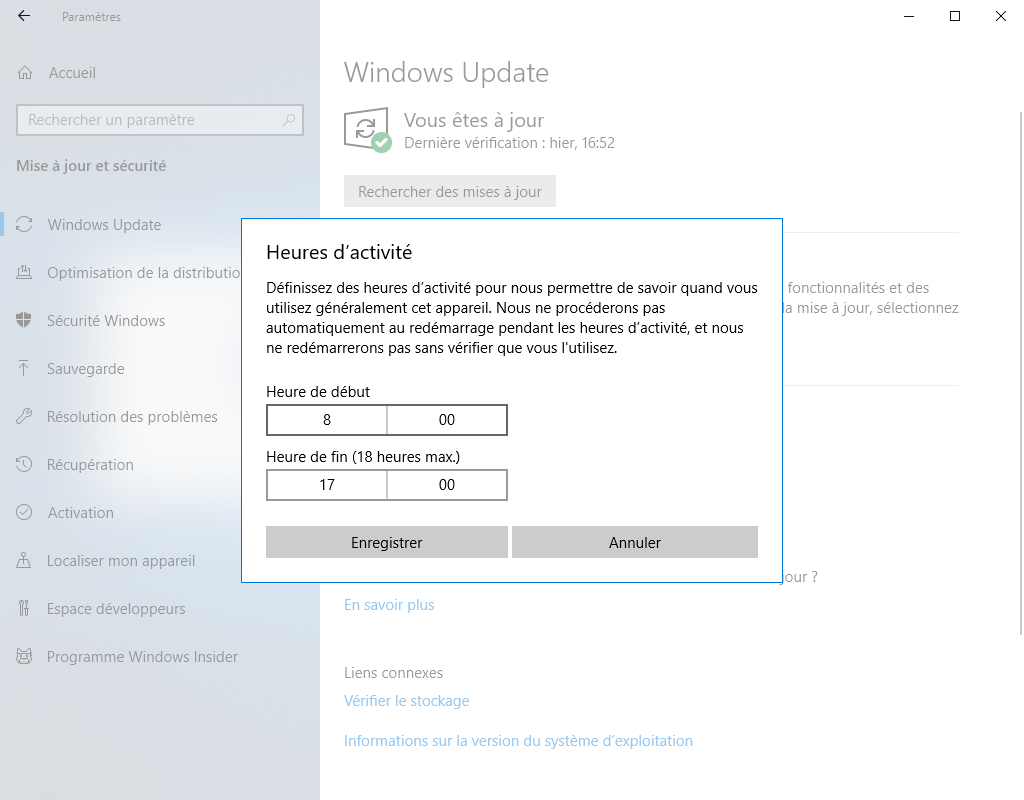Click the Enregistrer button

387,543
